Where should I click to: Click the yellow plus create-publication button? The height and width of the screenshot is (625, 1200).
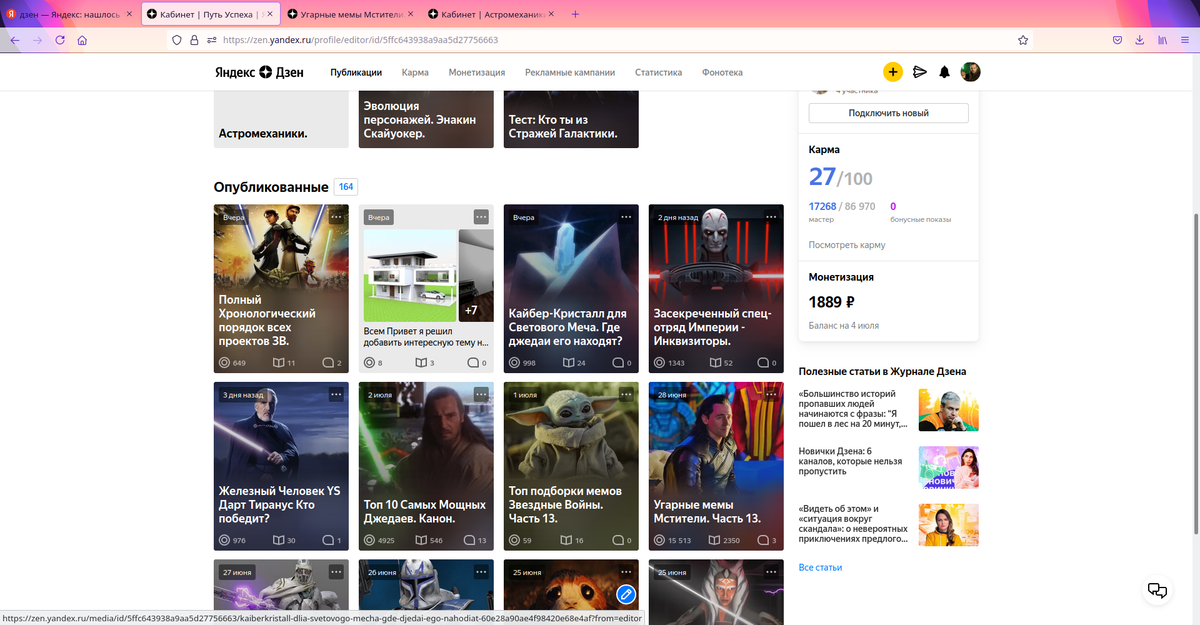click(x=893, y=72)
